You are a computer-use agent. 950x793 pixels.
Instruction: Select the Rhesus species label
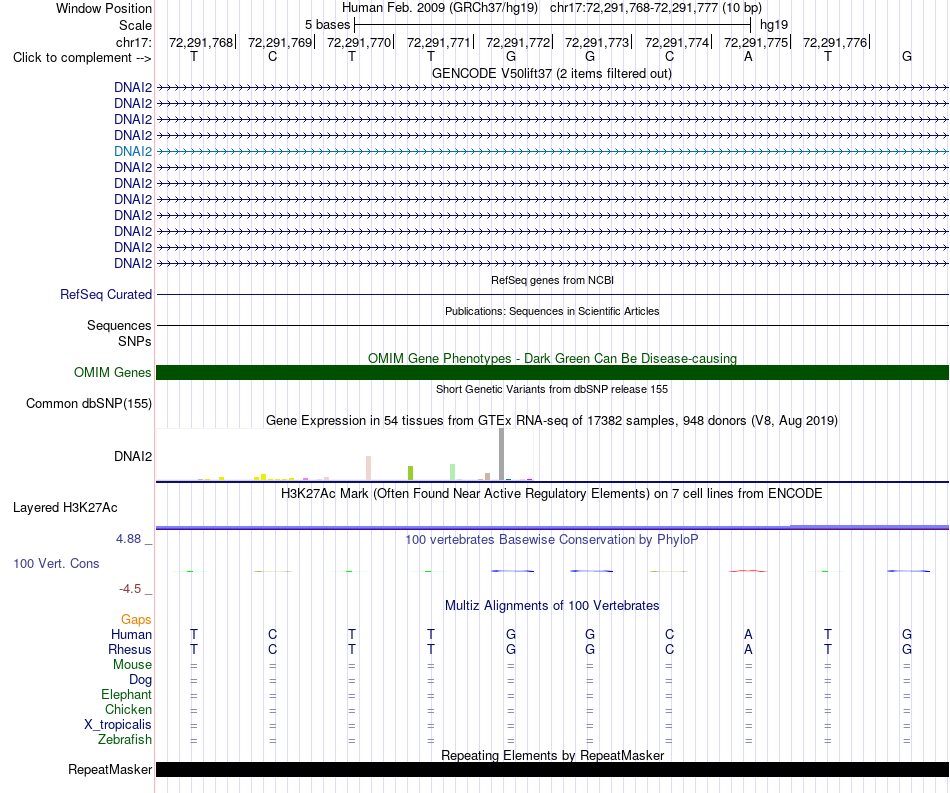pyautogui.click(x=130, y=649)
